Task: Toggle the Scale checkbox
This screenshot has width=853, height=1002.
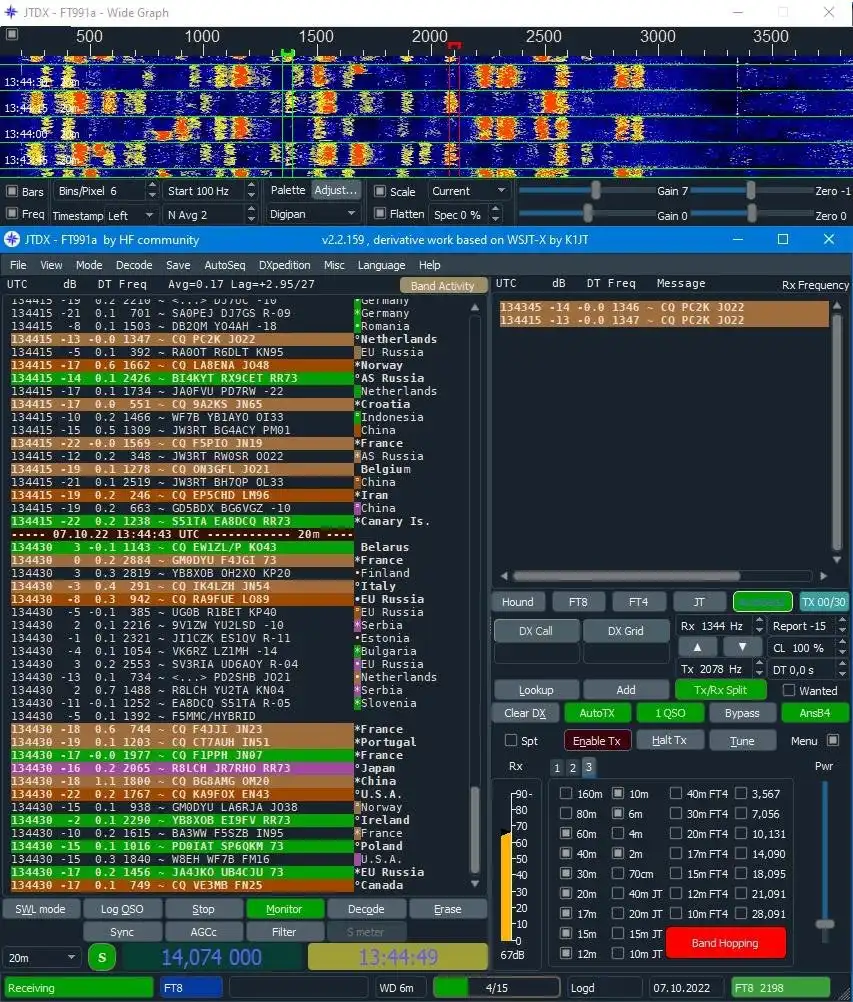Action: (380, 191)
